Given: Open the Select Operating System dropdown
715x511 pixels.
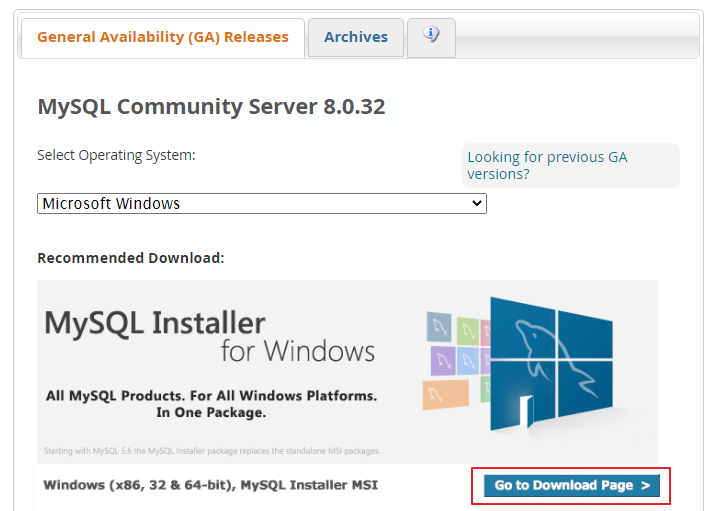Looking at the screenshot, I should click(x=262, y=203).
